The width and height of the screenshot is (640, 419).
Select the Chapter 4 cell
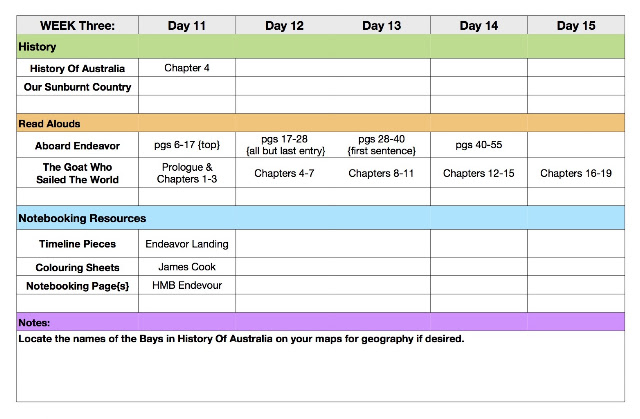click(x=187, y=68)
